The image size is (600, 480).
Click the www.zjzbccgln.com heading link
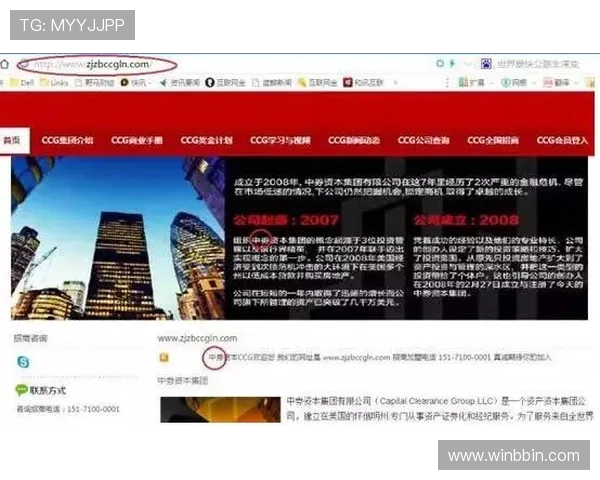click(x=197, y=338)
